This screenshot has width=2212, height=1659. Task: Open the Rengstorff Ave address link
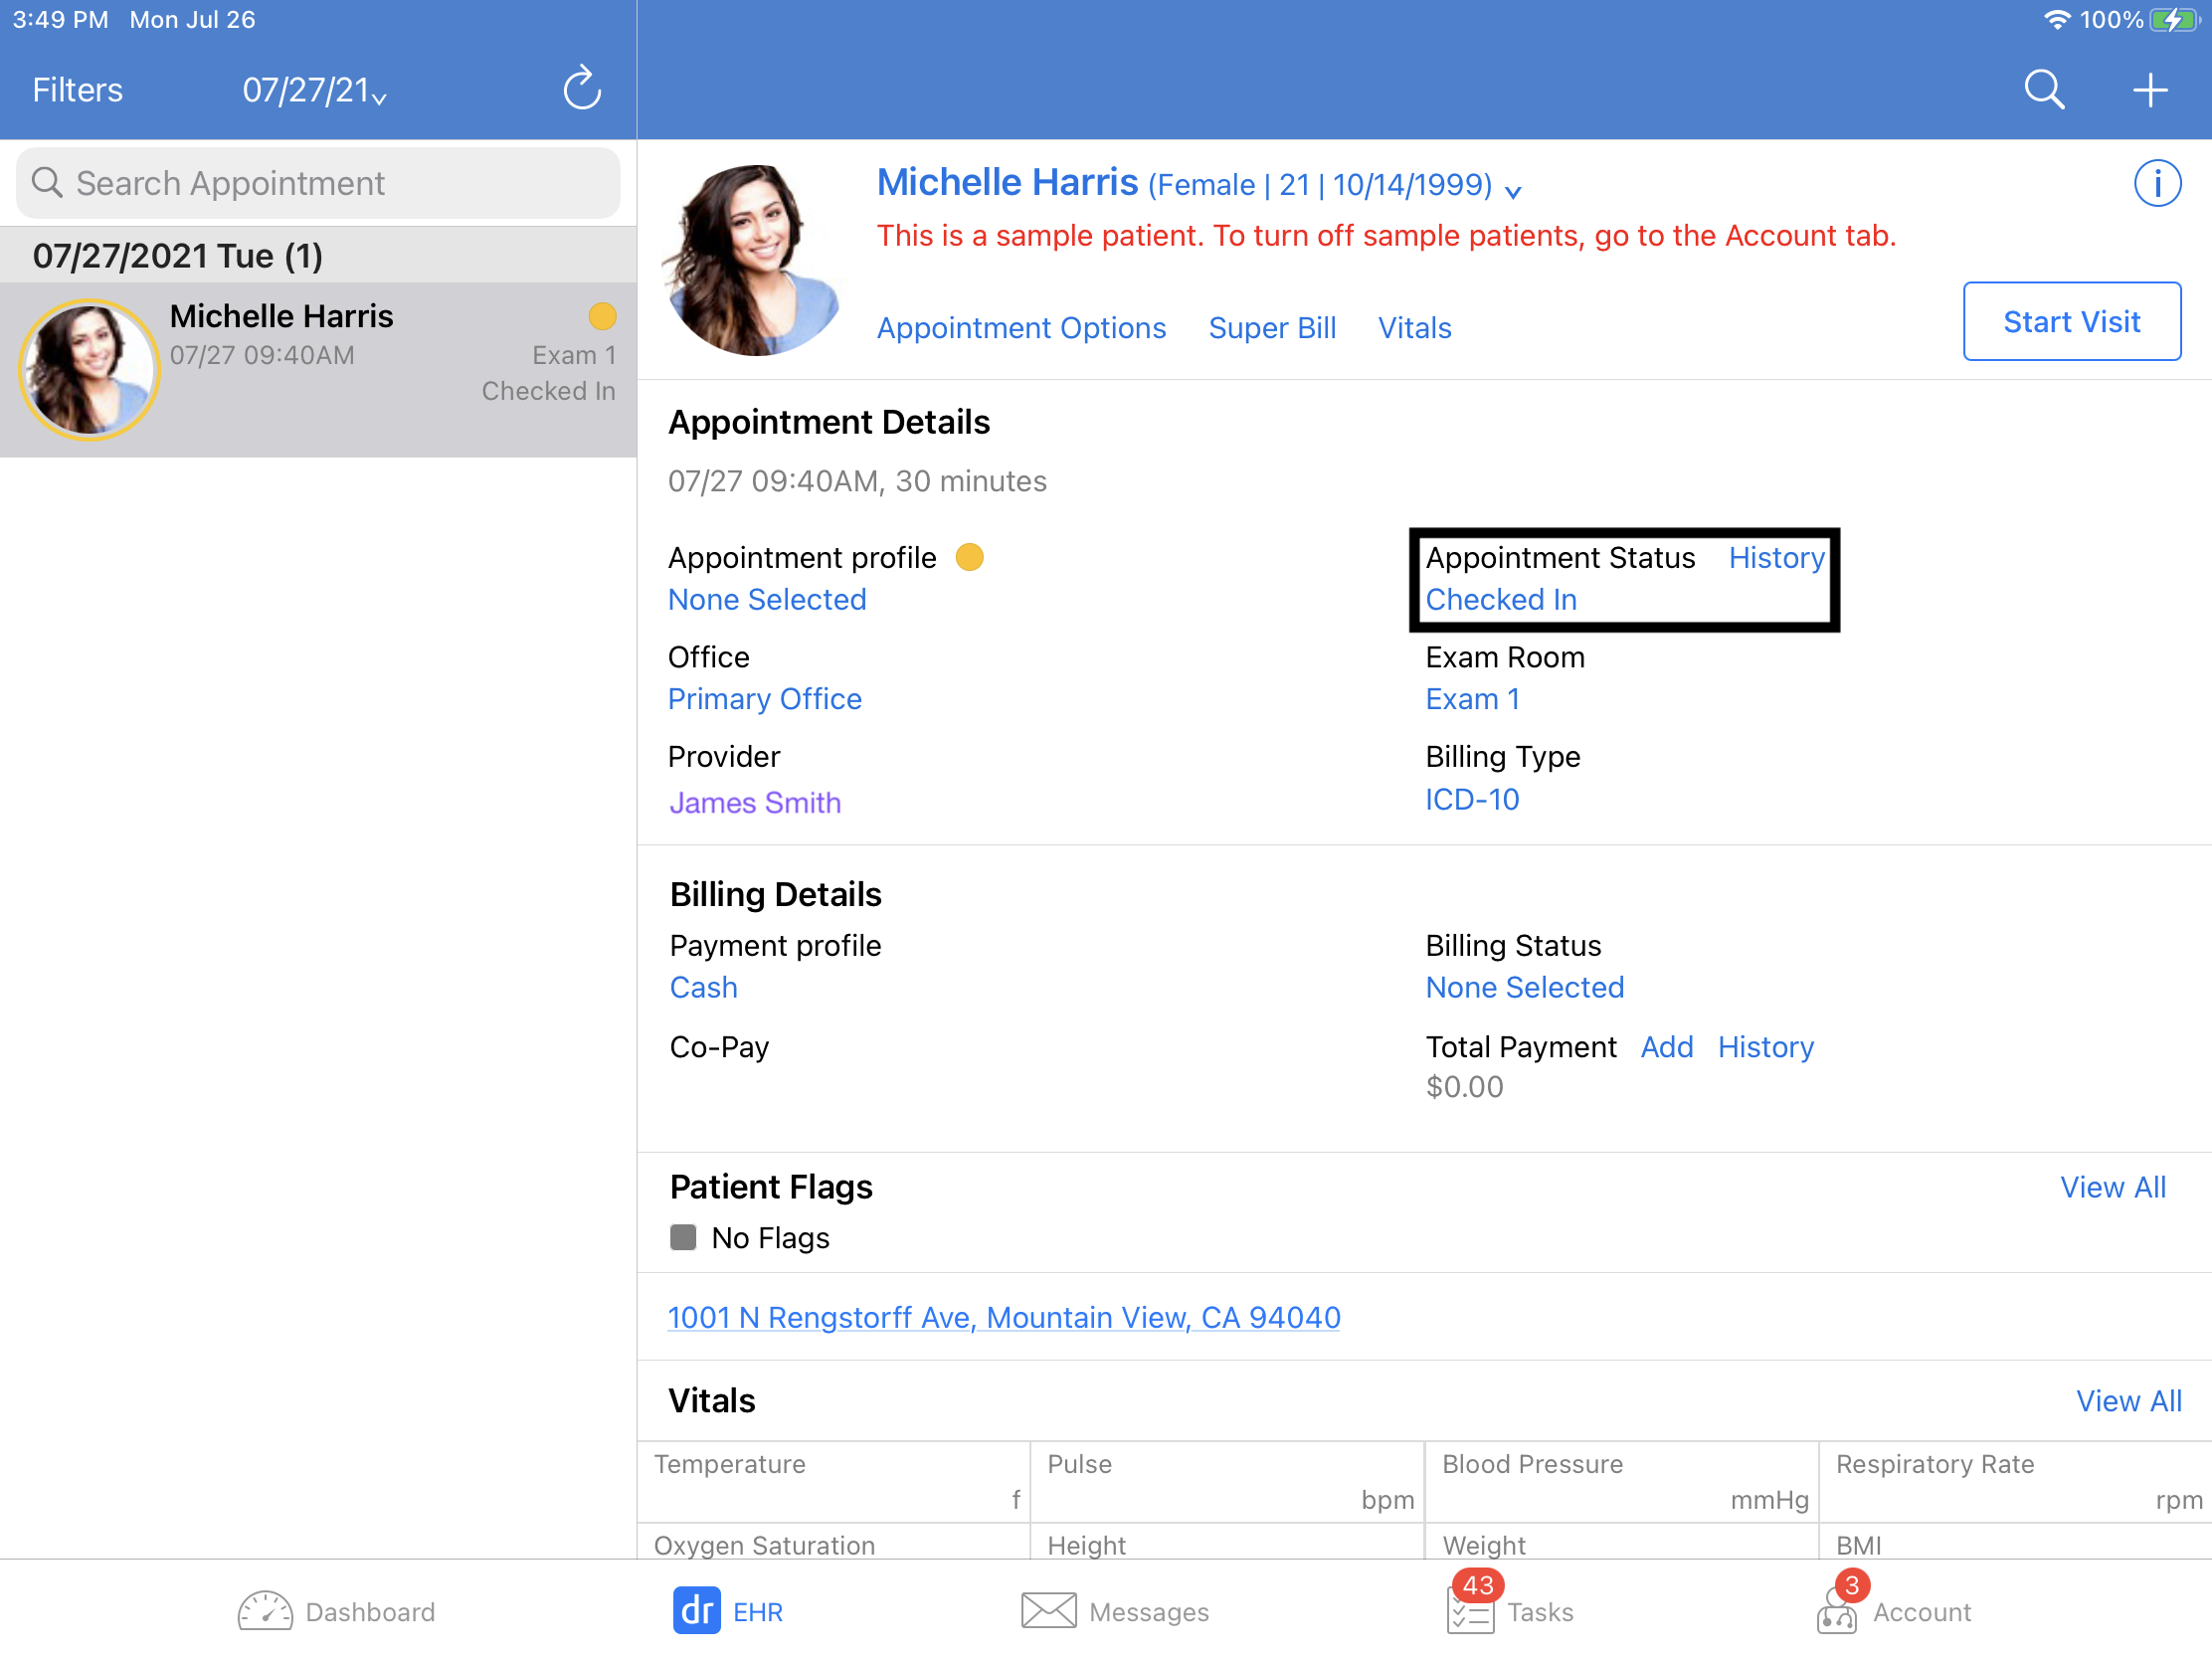click(x=1003, y=1317)
